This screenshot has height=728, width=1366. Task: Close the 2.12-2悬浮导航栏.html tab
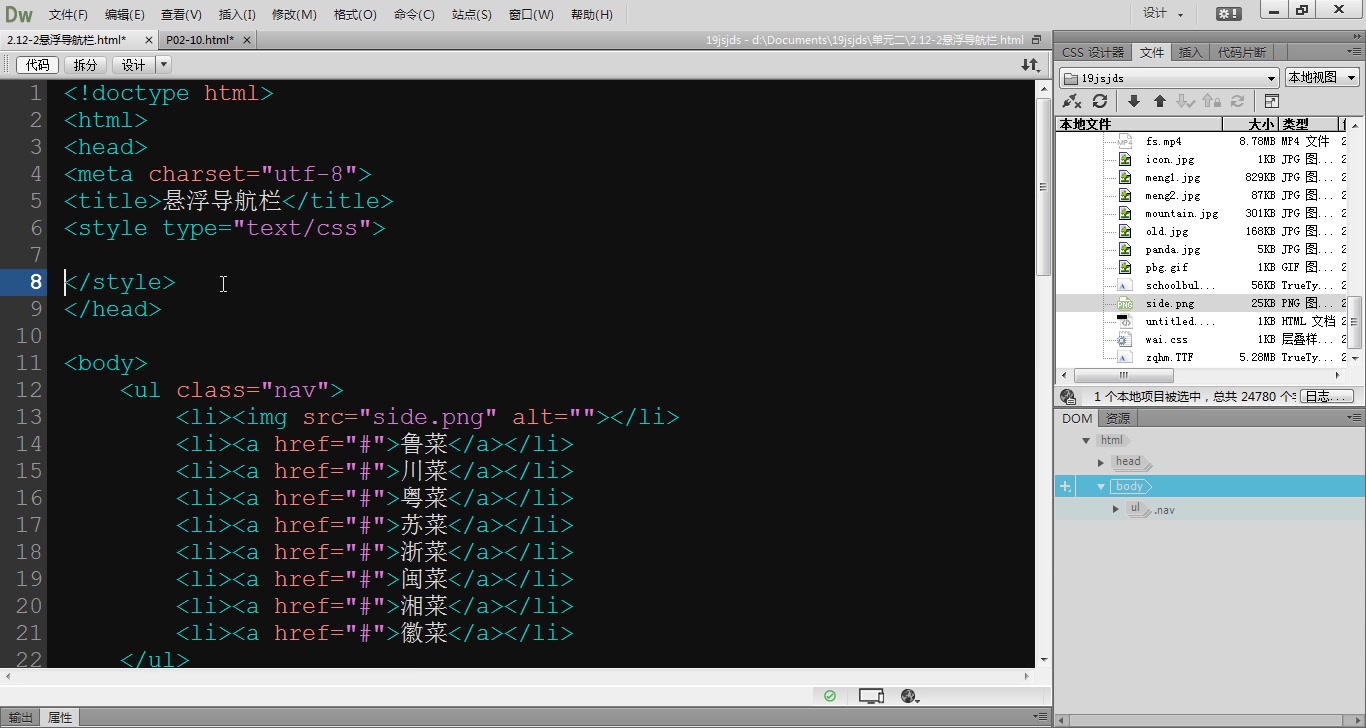coord(149,40)
